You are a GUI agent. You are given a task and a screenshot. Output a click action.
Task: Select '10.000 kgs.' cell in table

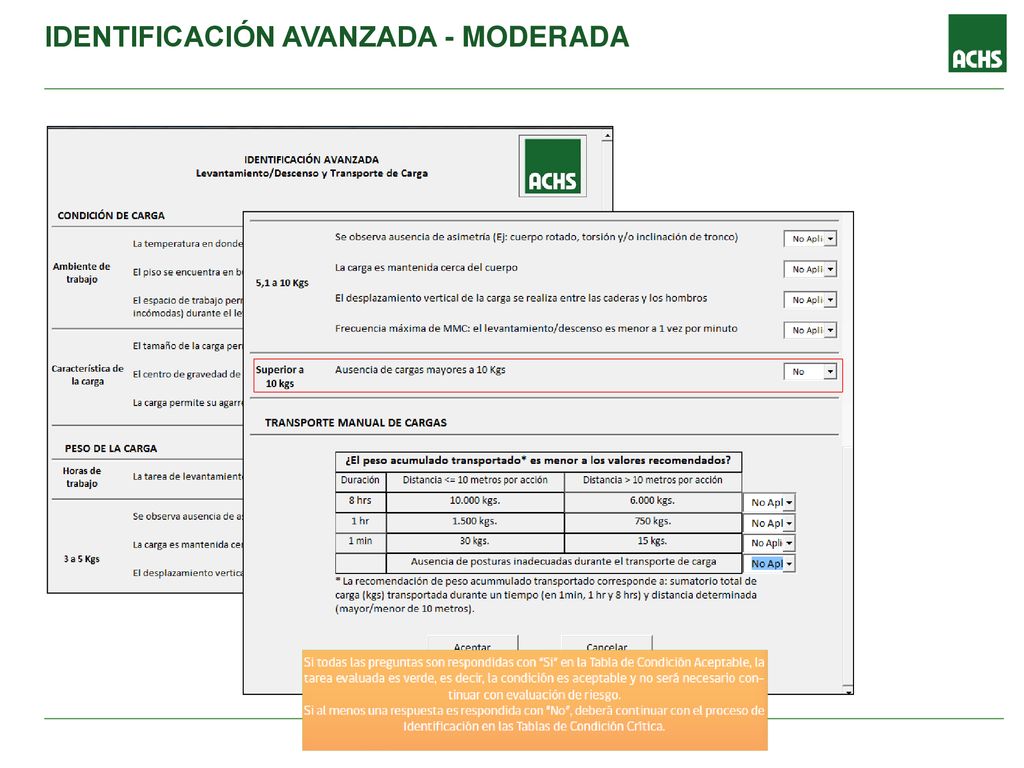tap(475, 501)
